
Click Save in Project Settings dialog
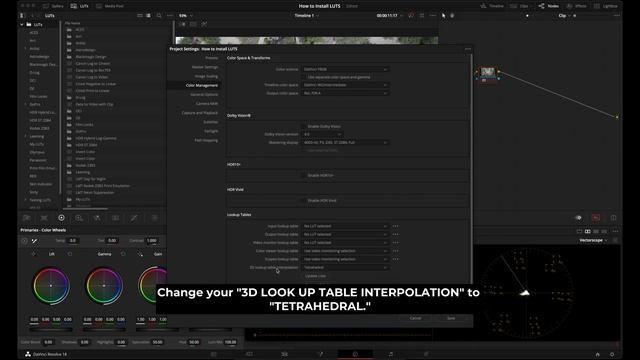[x=451, y=318]
